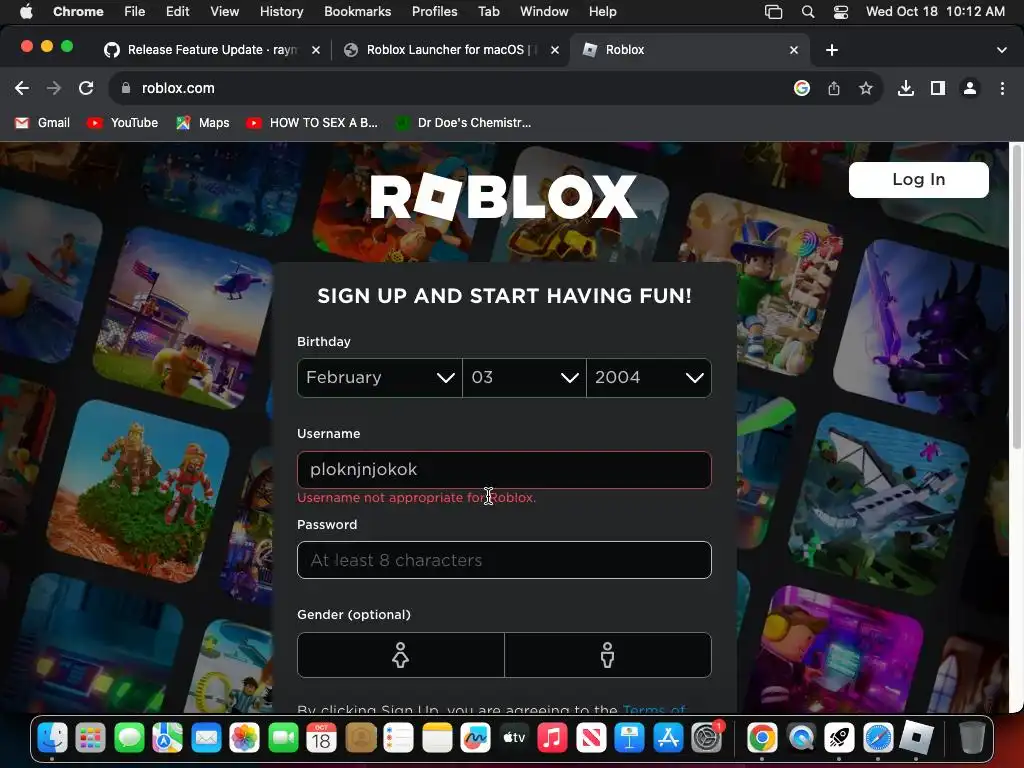Image resolution: width=1024 pixels, height=768 pixels.
Task: Open Photos app in the dock
Action: tap(245, 739)
